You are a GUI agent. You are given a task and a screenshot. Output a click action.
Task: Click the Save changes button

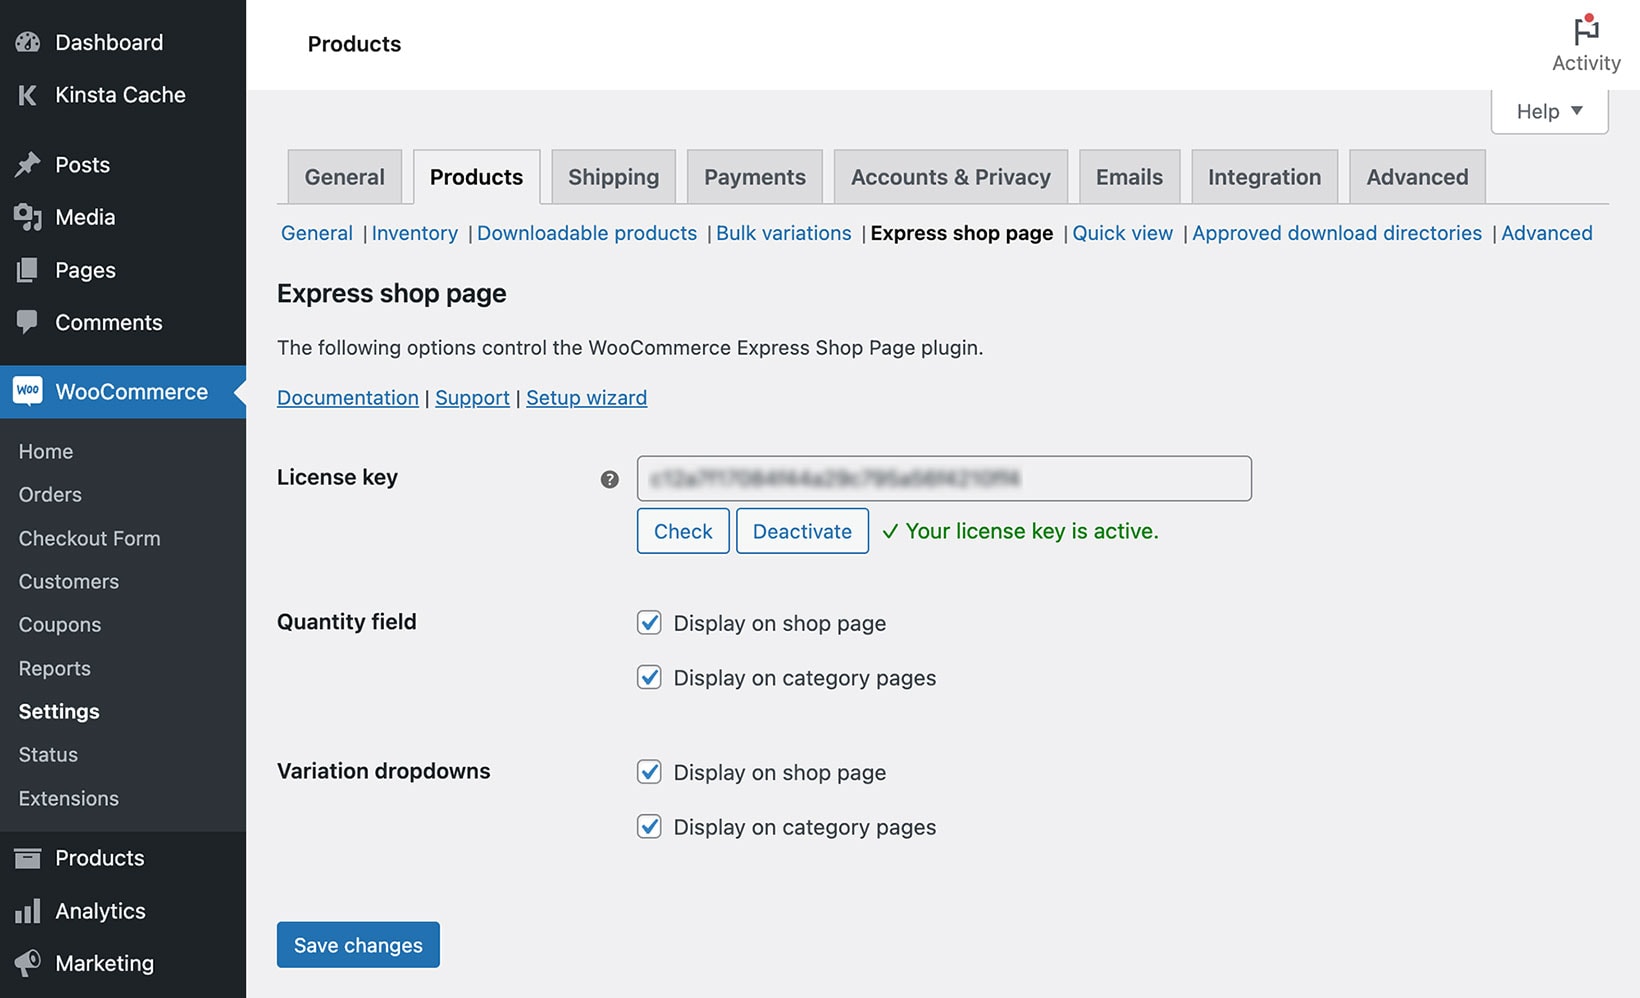pos(357,944)
